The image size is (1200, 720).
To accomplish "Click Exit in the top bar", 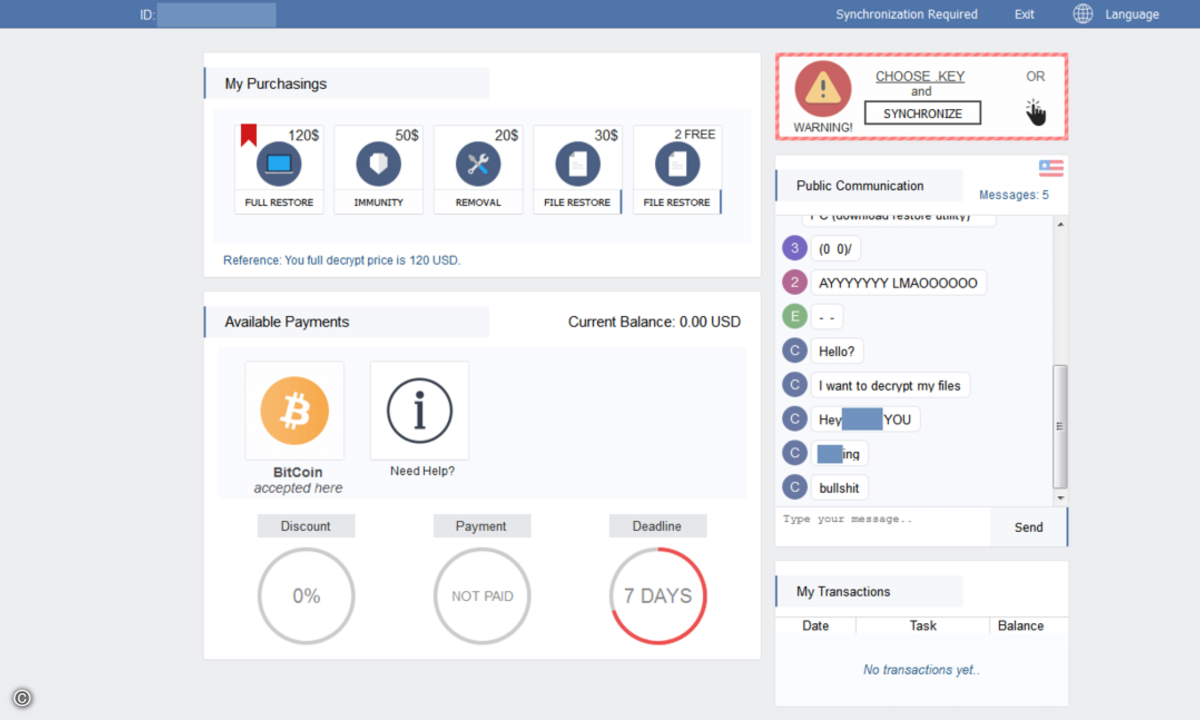I will coord(1024,14).
